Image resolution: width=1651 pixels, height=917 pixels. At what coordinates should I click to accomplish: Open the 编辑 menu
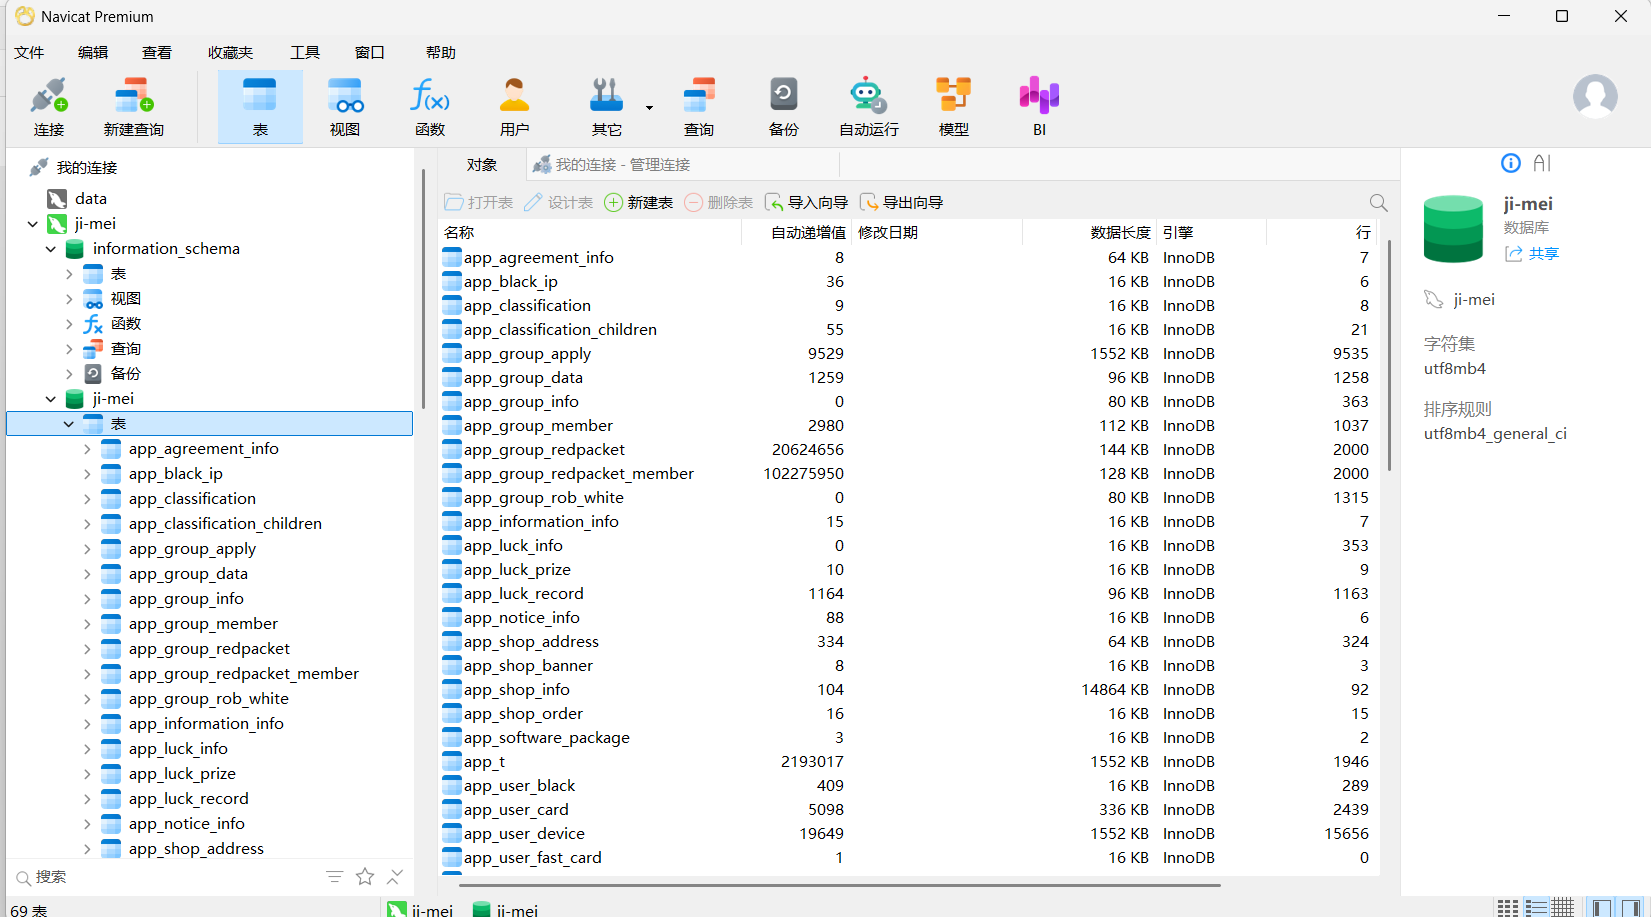point(93,52)
